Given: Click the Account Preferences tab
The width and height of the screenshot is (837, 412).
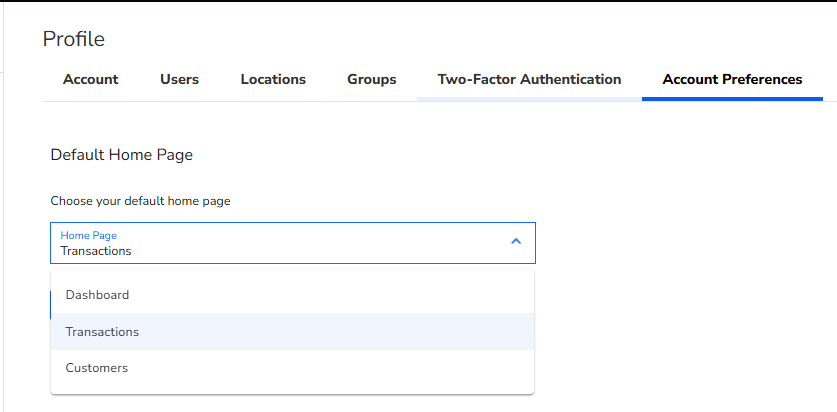Looking at the screenshot, I should pos(732,79).
